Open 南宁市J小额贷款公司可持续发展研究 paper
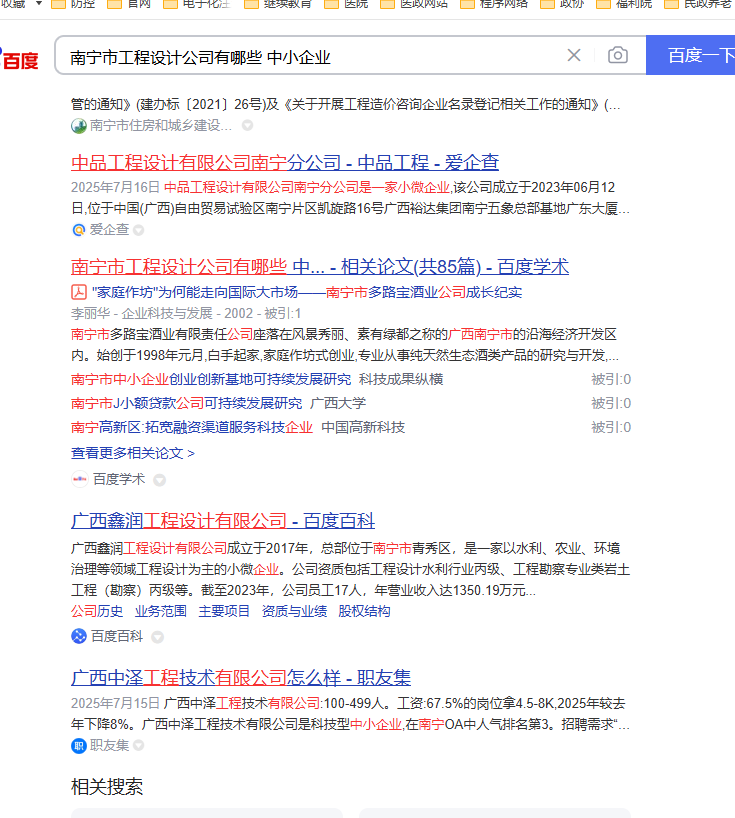This screenshot has height=818, width=735. point(186,403)
